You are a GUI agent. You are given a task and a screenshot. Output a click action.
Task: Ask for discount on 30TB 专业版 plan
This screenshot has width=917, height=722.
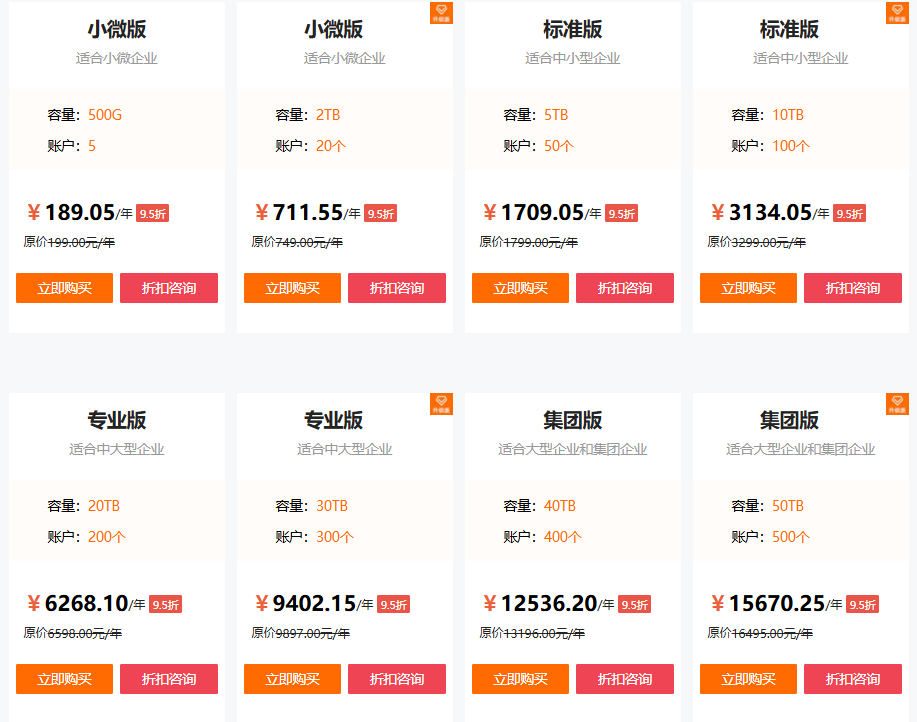point(397,679)
